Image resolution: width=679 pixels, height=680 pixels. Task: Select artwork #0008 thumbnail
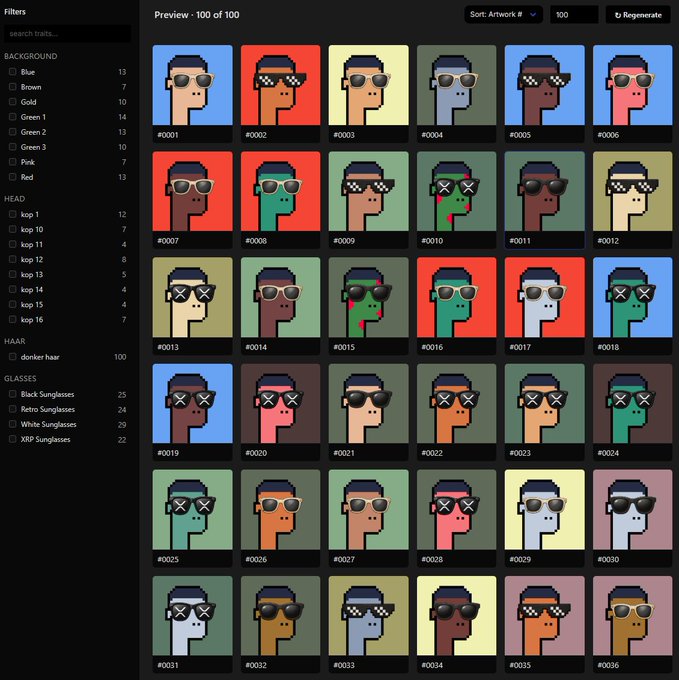(x=281, y=191)
